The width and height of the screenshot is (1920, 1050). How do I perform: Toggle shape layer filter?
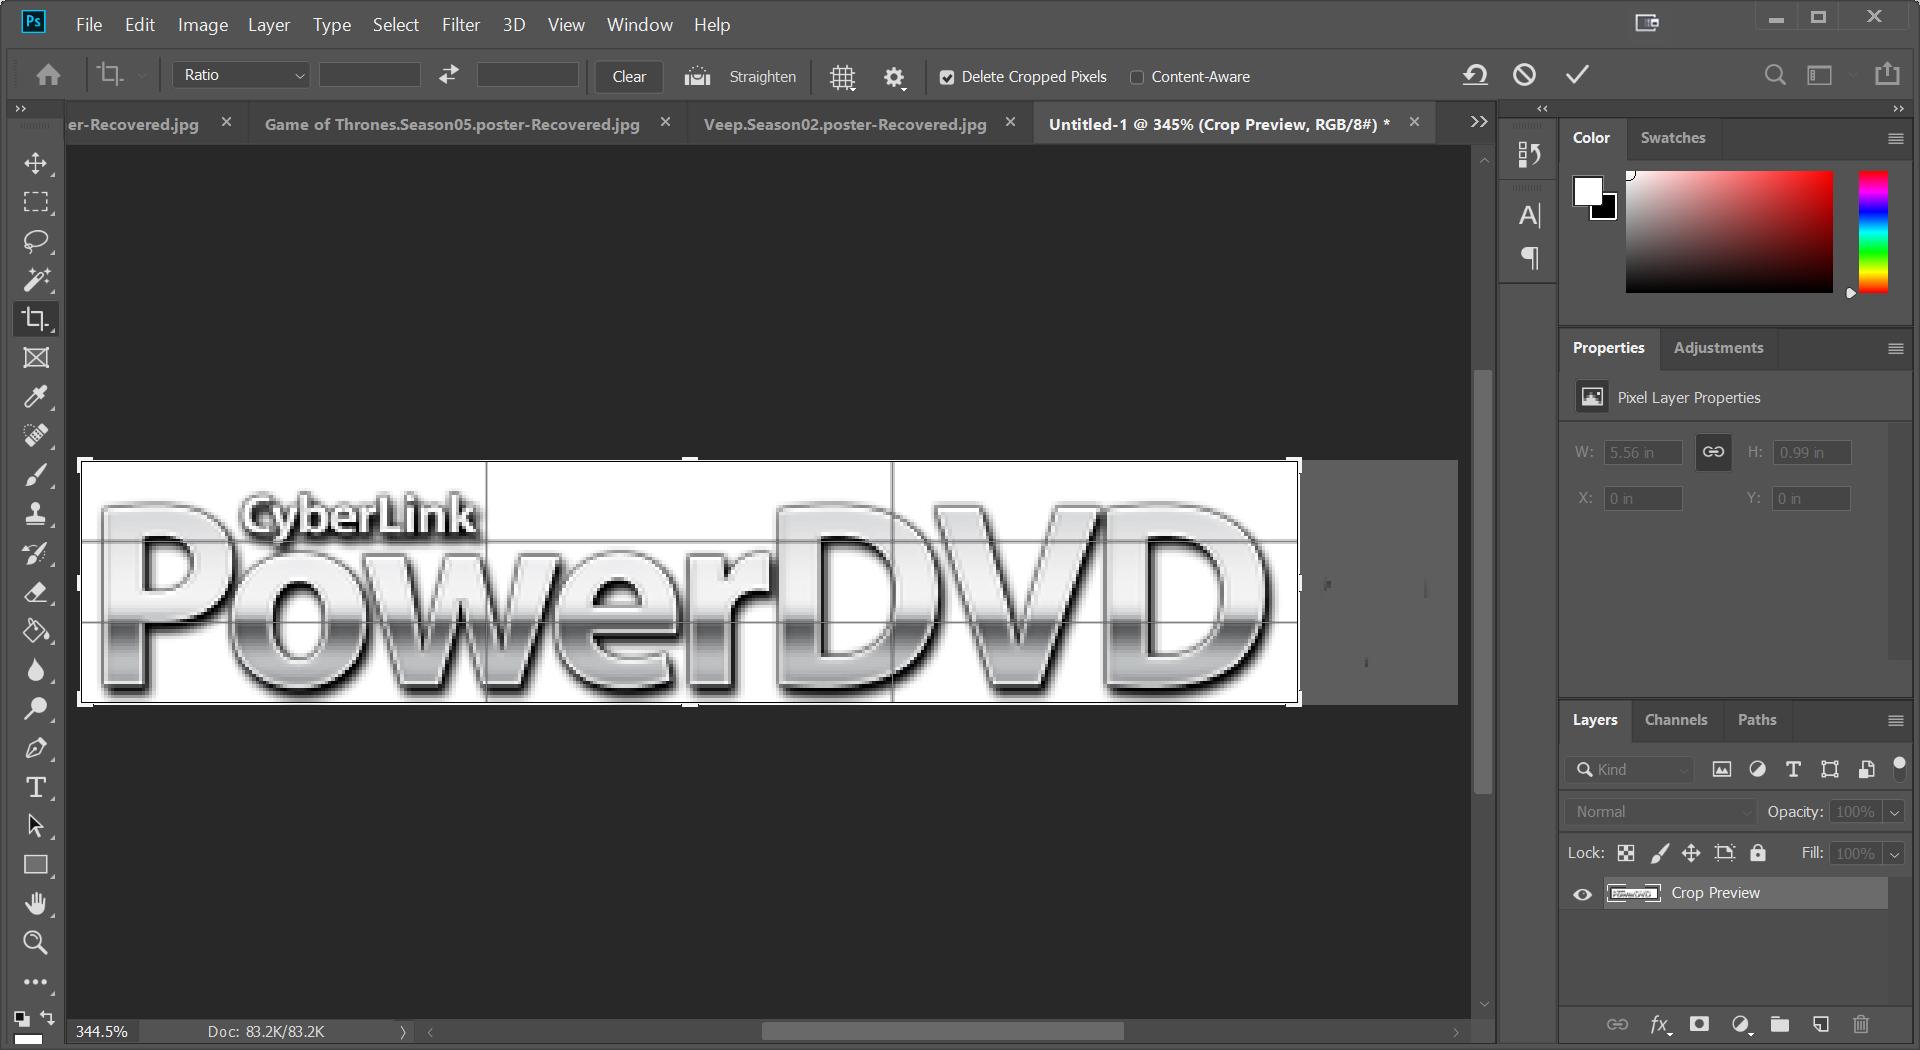coord(1829,769)
